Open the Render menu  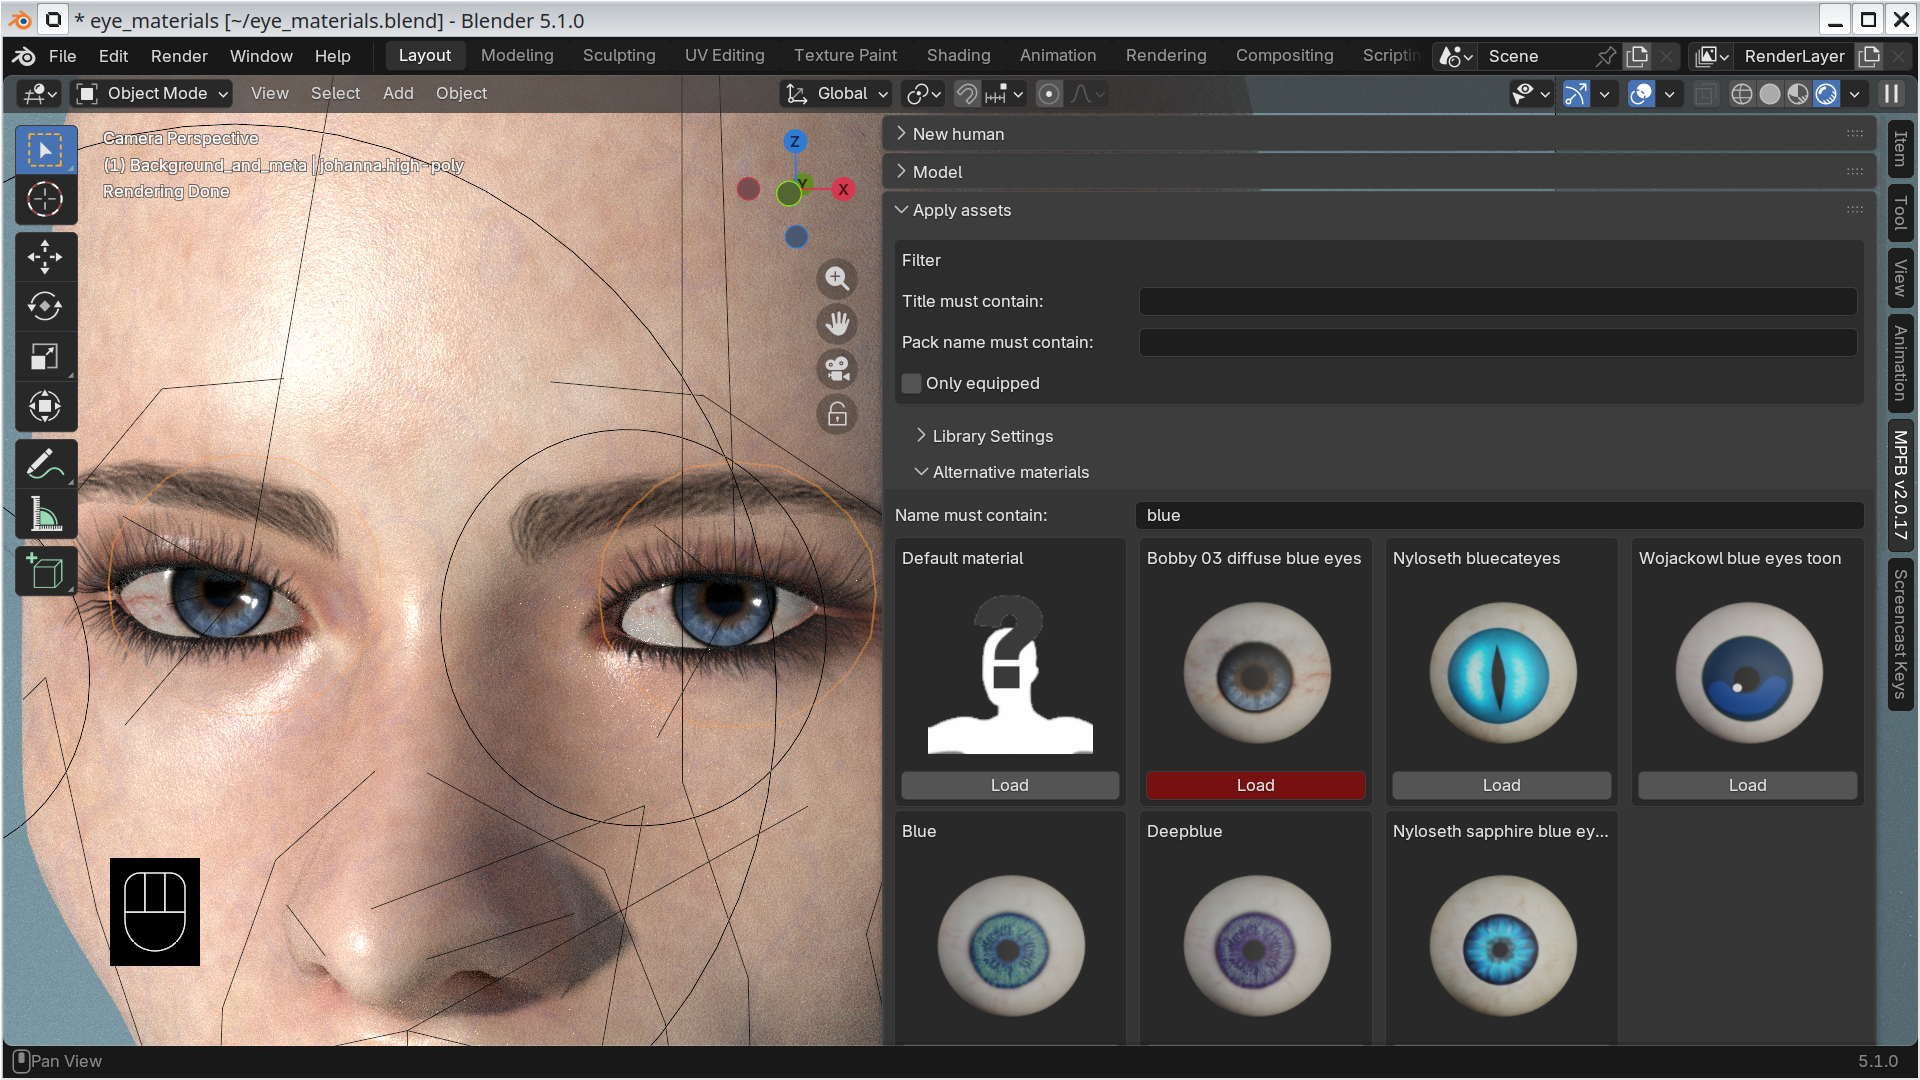point(179,56)
